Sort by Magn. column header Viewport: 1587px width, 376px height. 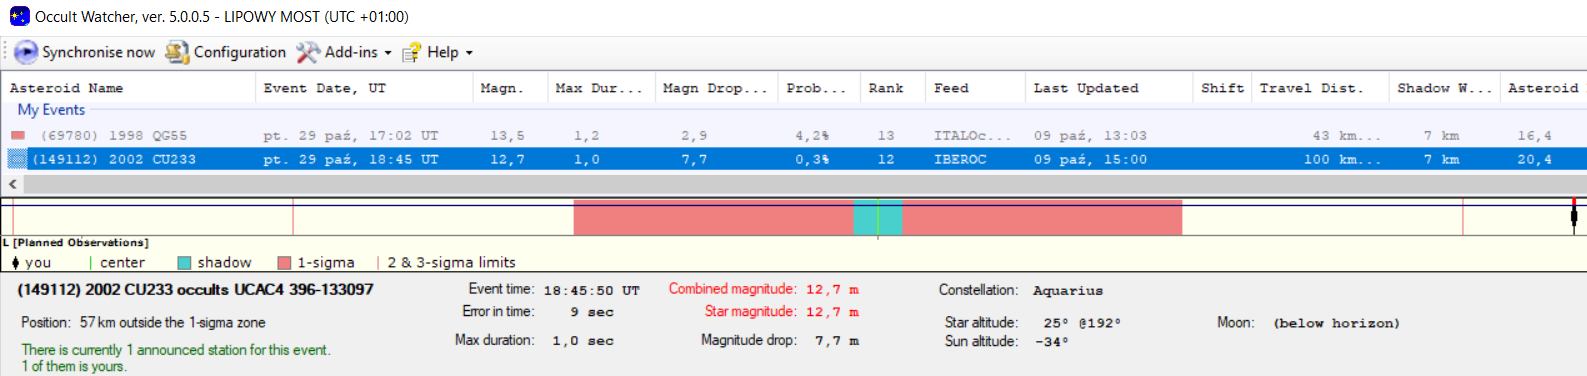(510, 88)
